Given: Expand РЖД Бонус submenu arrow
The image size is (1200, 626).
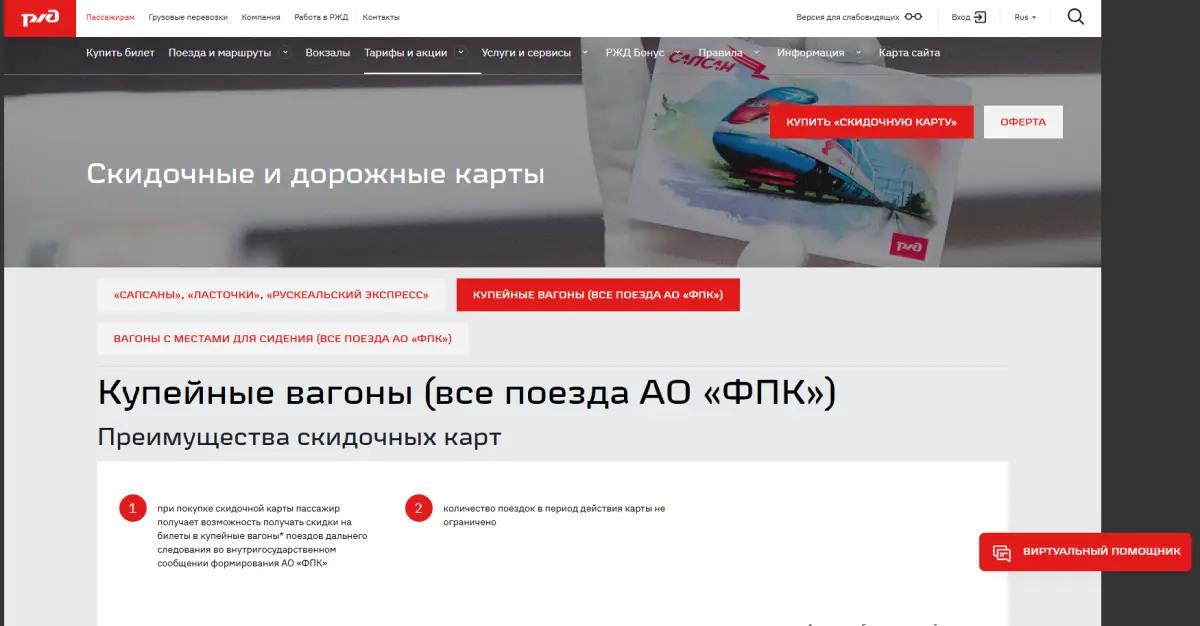Looking at the screenshot, I should tap(677, 52).
